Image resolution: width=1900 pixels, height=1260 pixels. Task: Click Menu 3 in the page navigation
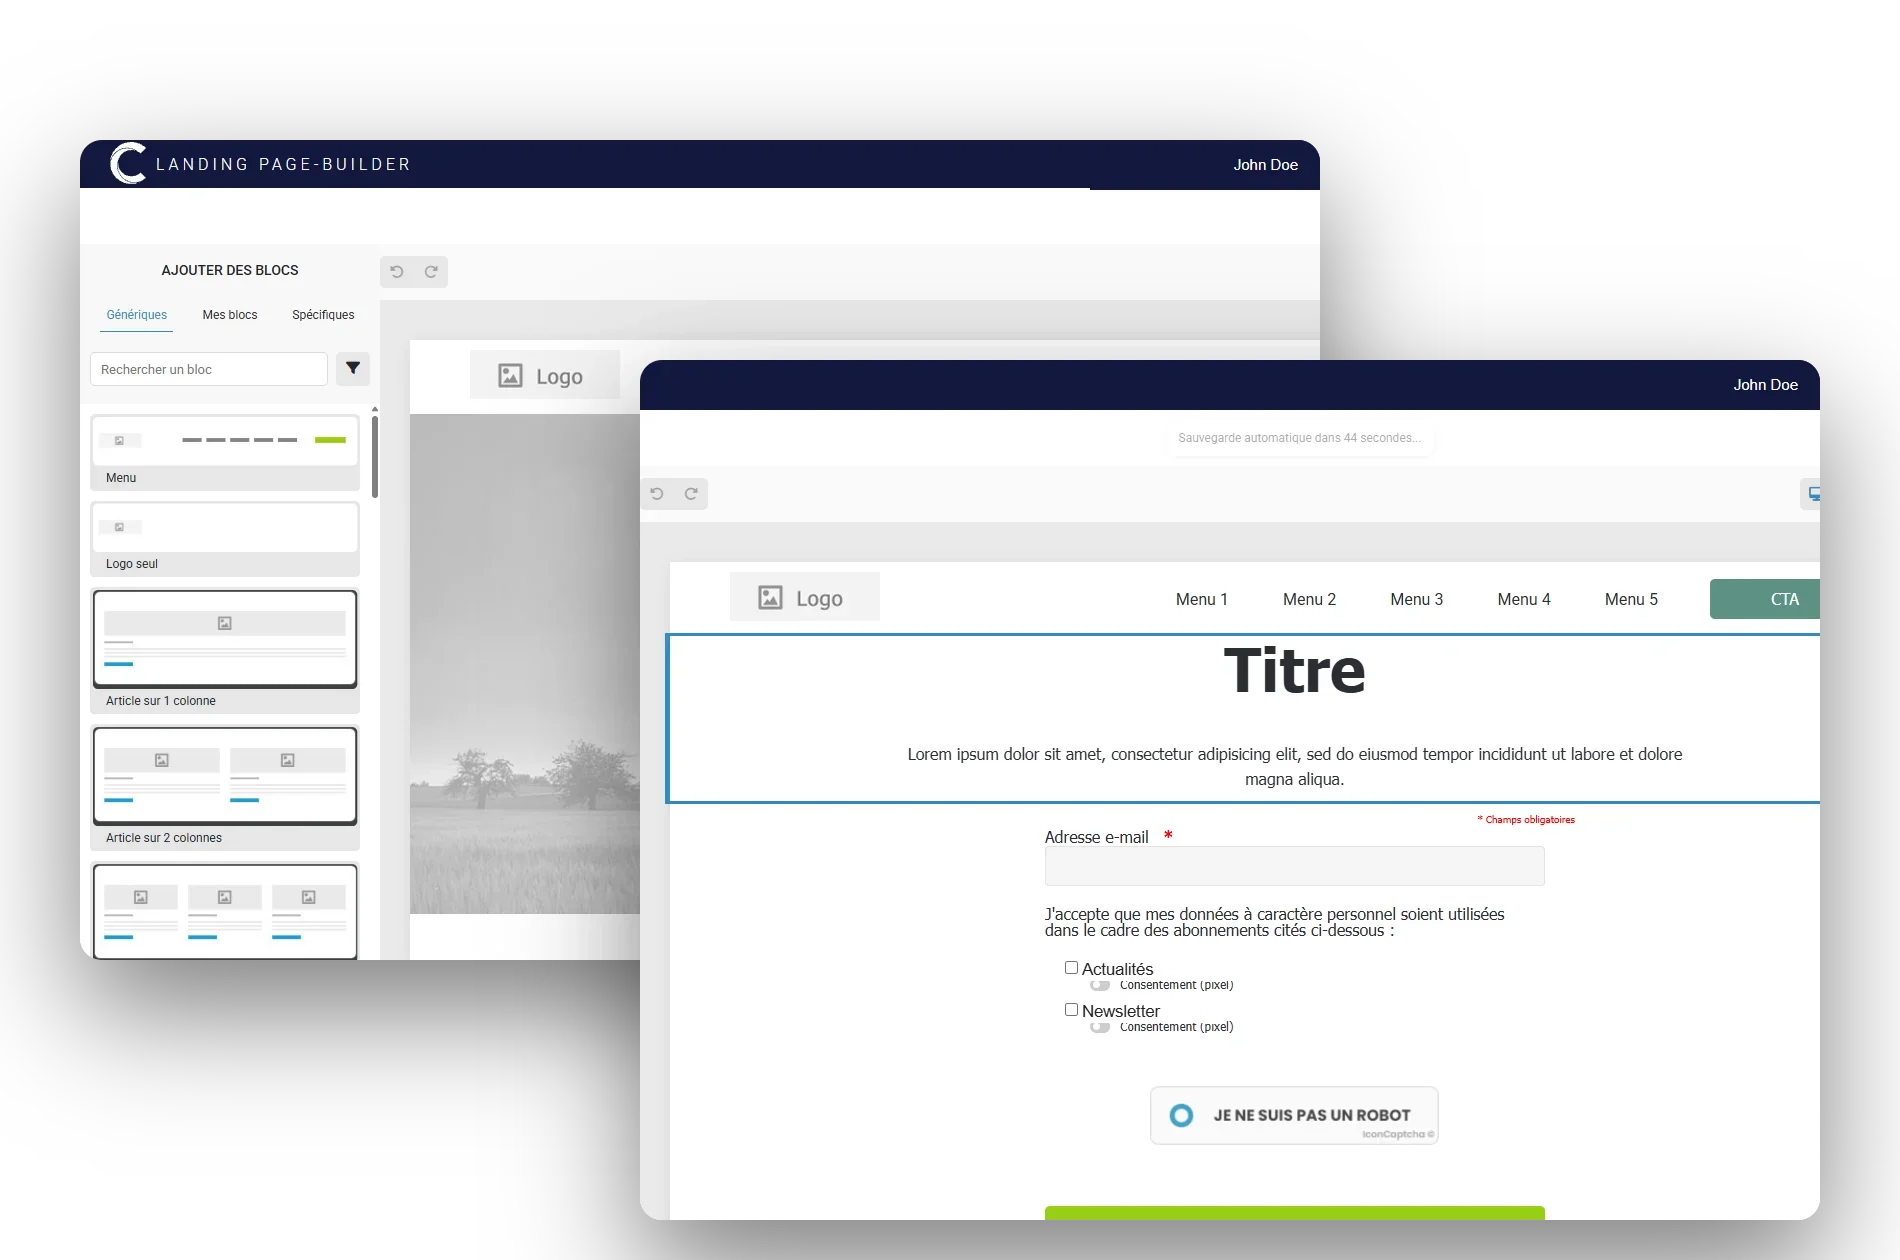[x=1417, y=599]
